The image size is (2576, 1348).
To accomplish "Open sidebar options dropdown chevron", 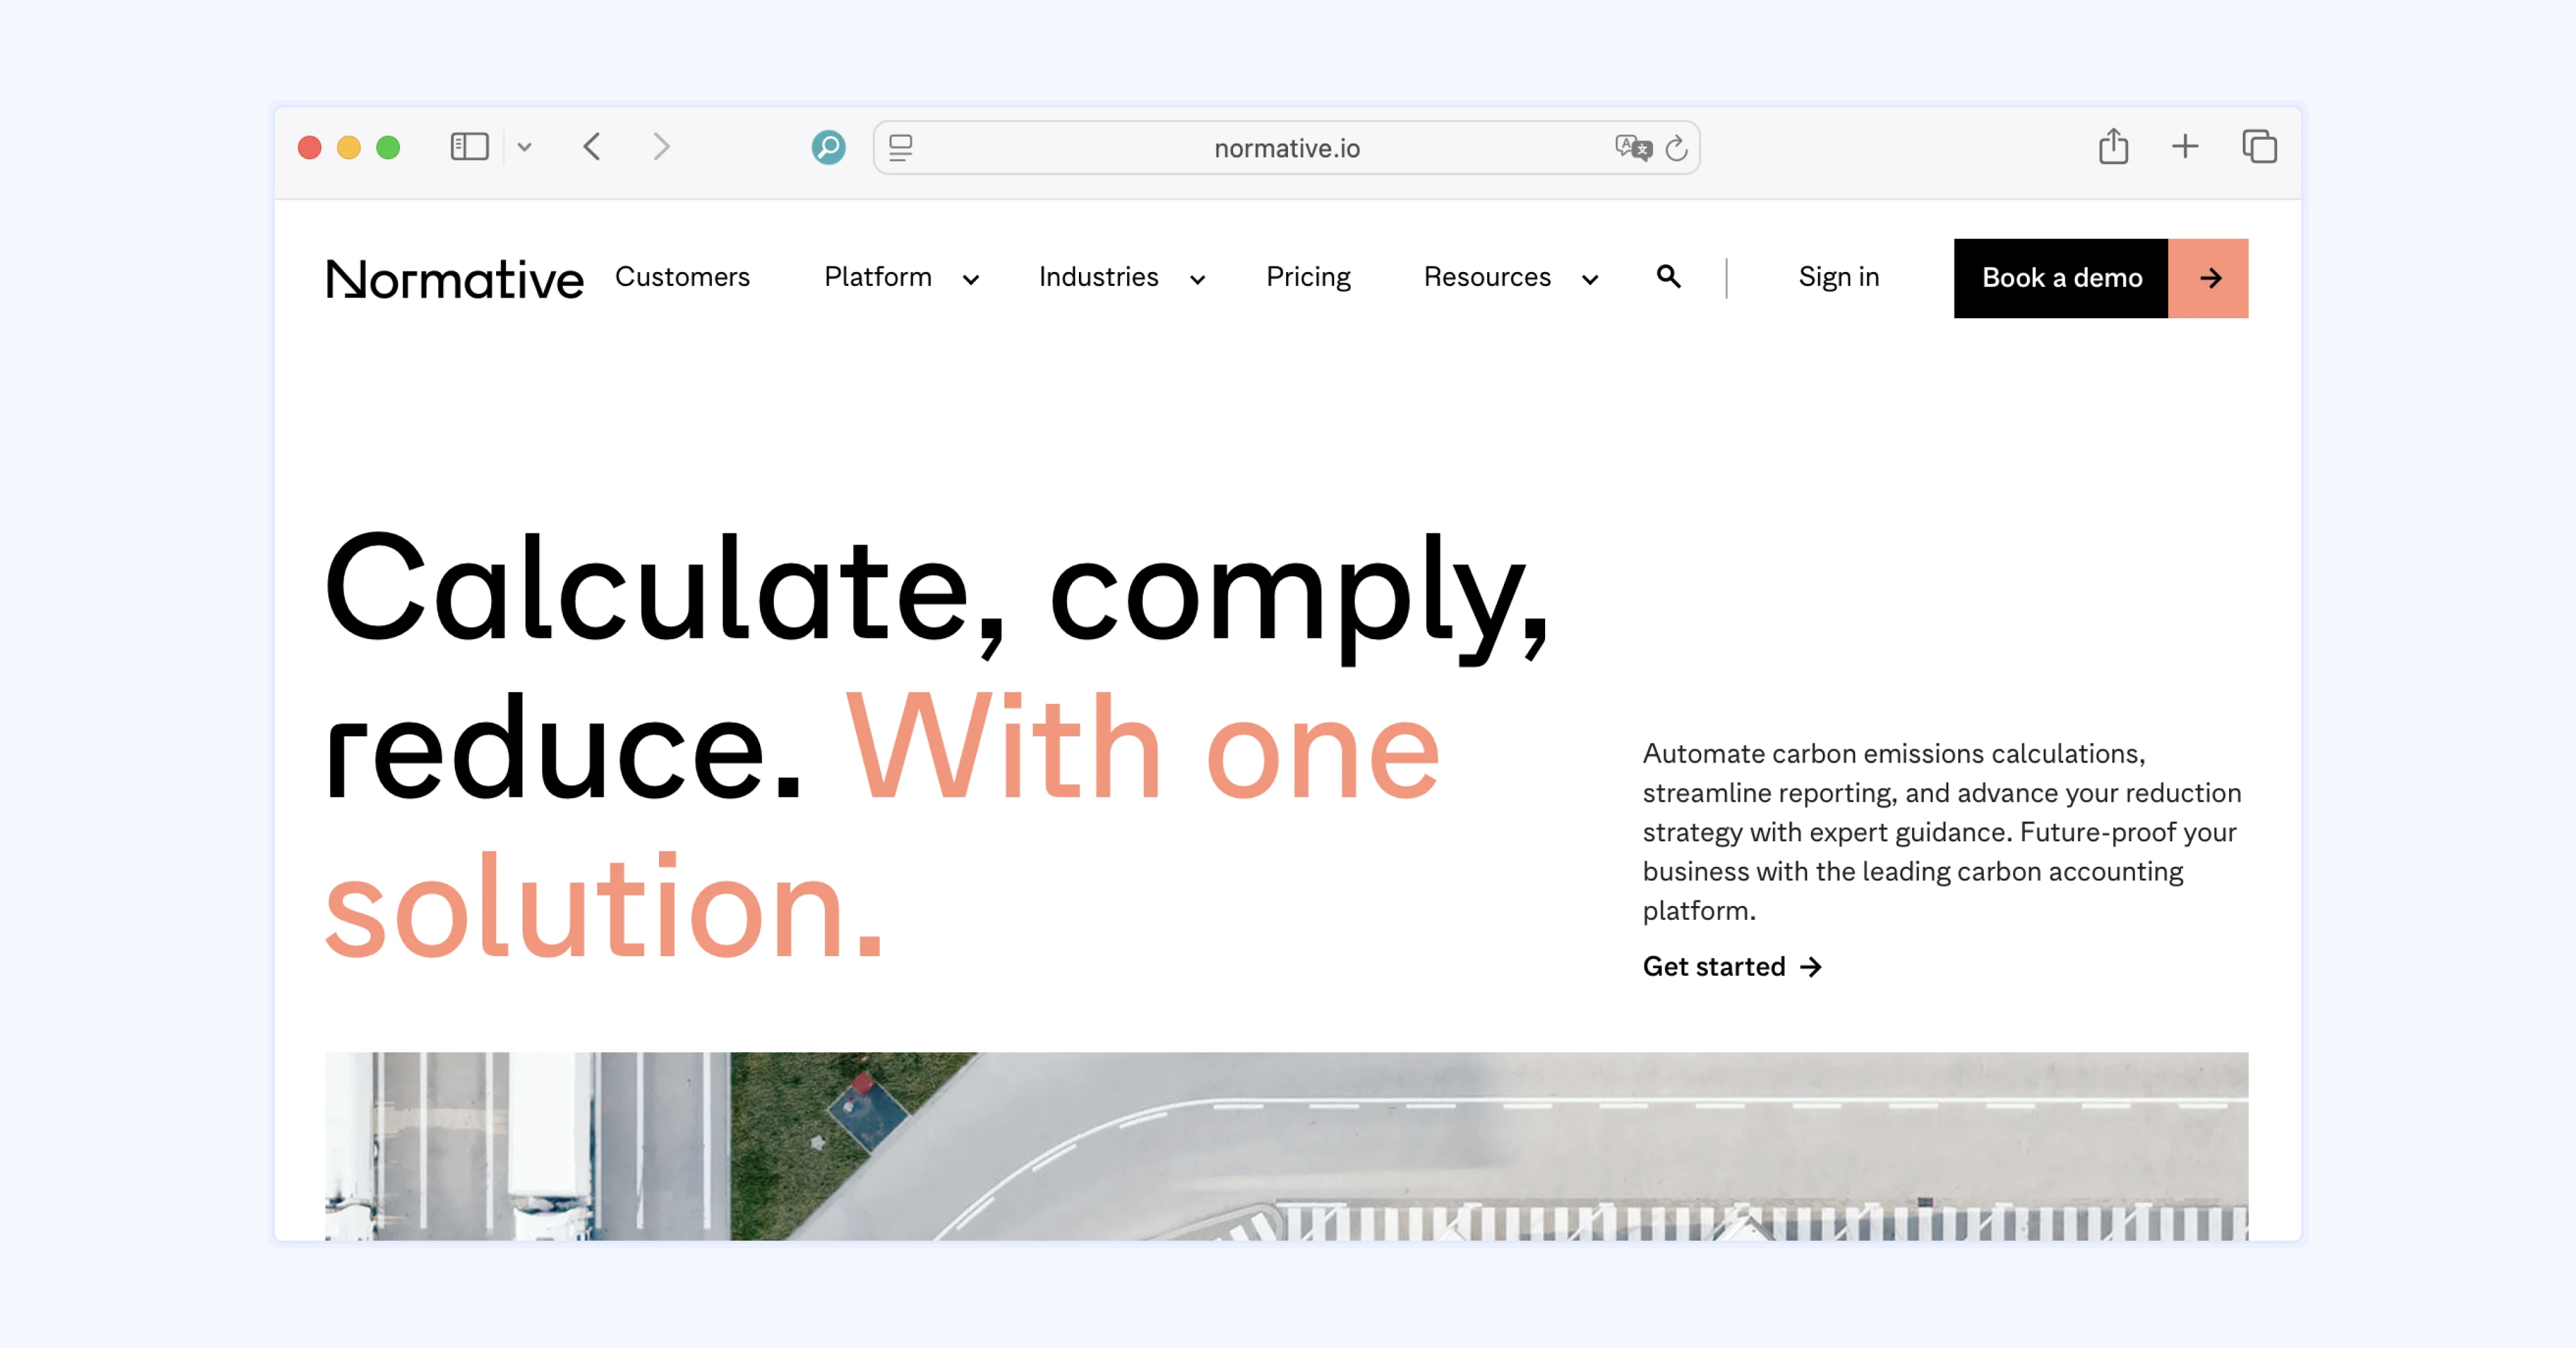I will pos(524,147).
